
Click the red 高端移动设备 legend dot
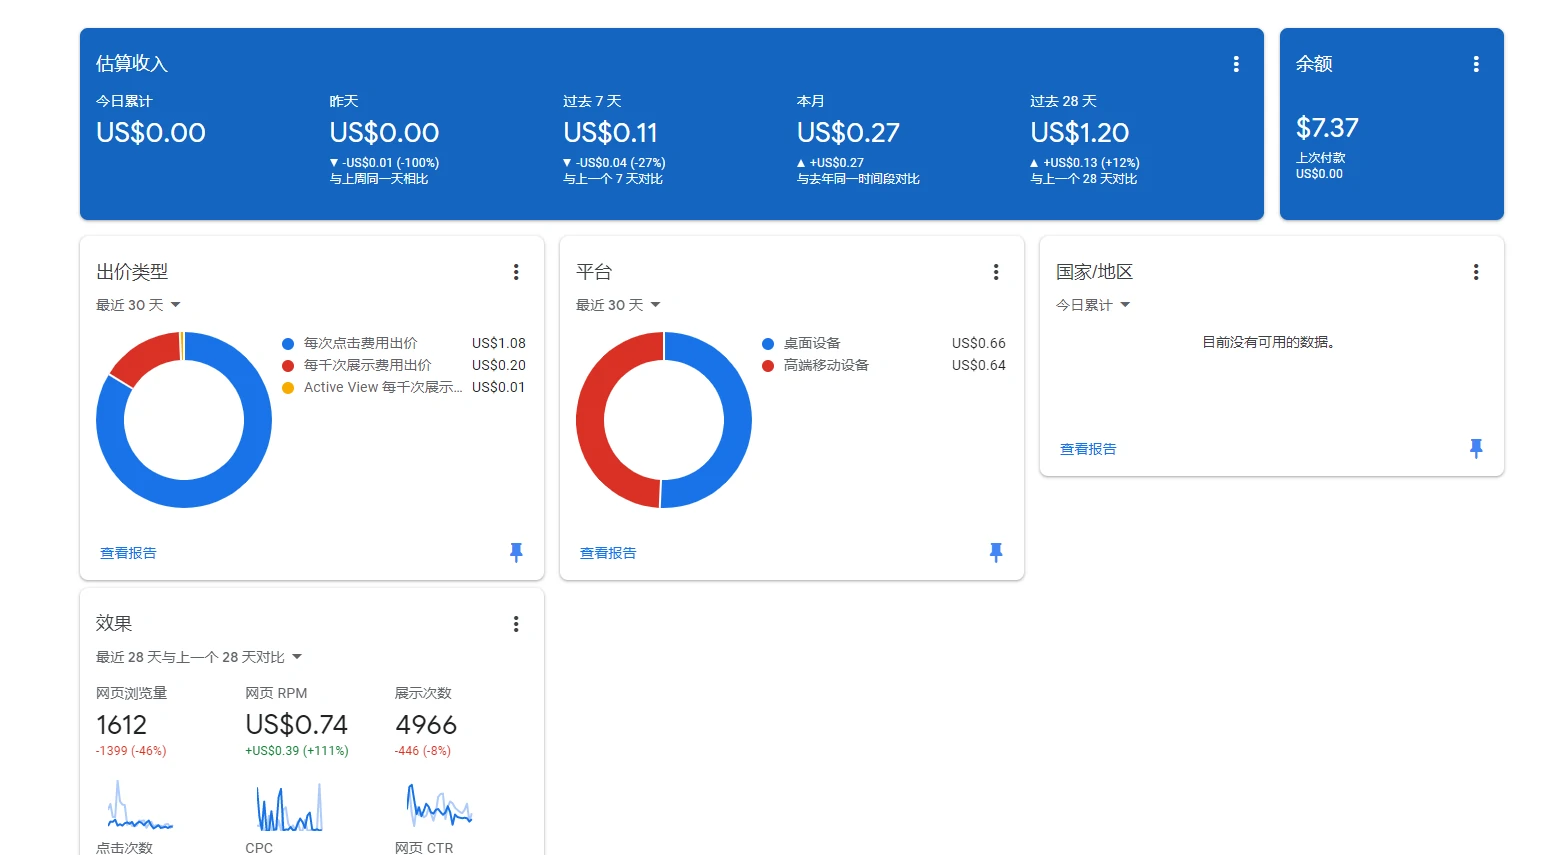click(768, 365)
